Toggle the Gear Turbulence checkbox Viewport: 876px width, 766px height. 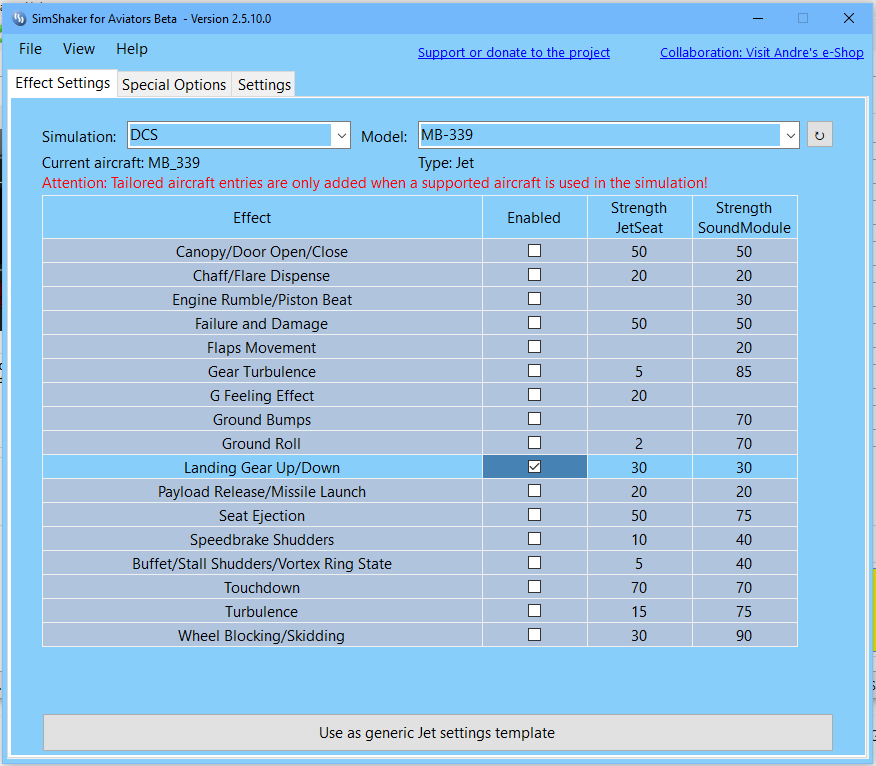(x=534, y=371)
